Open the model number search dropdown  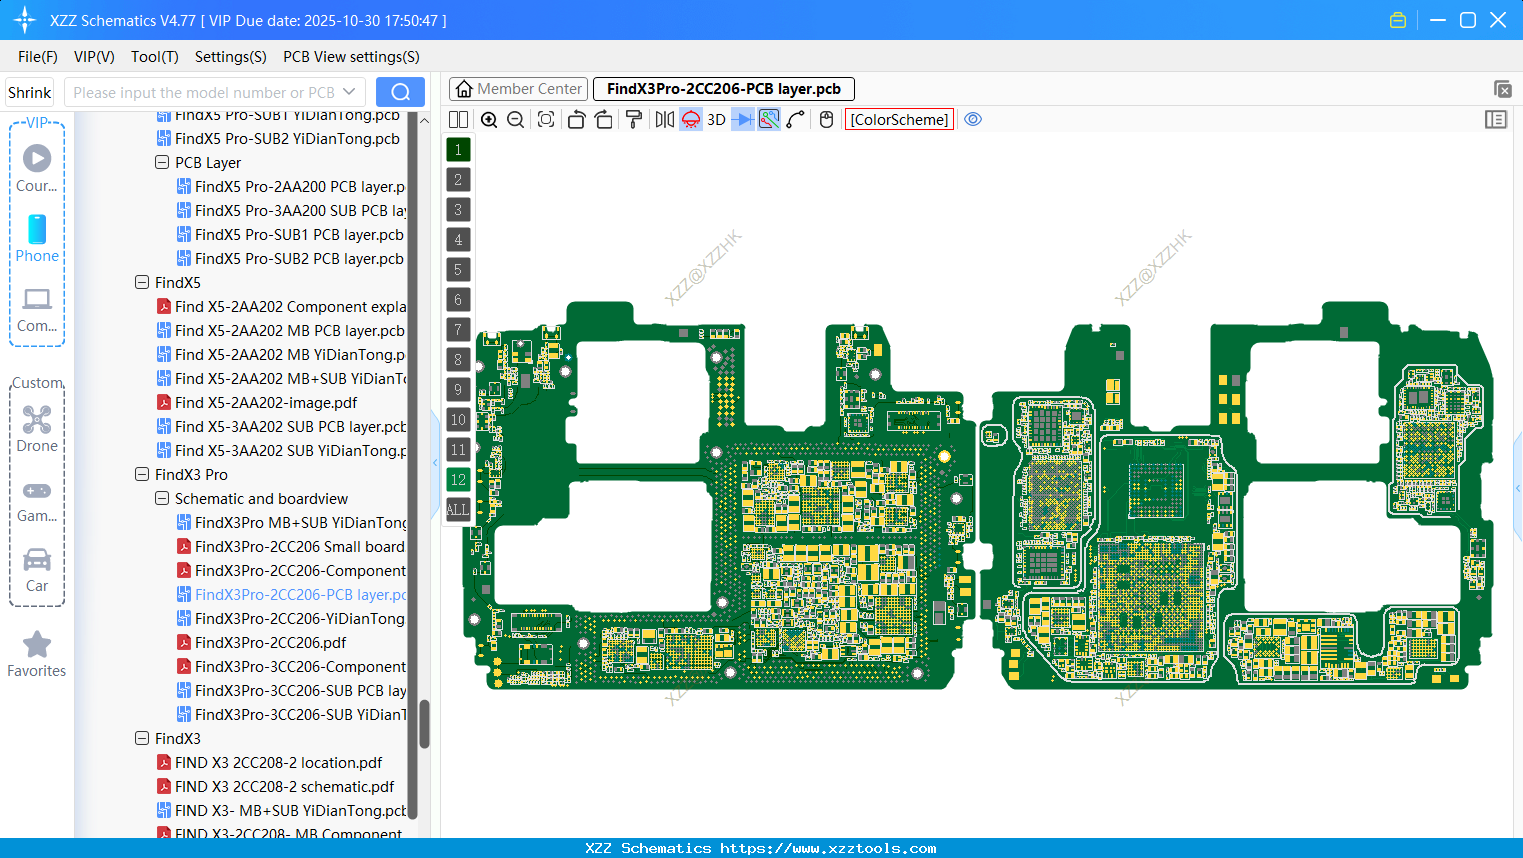[349, 91]
